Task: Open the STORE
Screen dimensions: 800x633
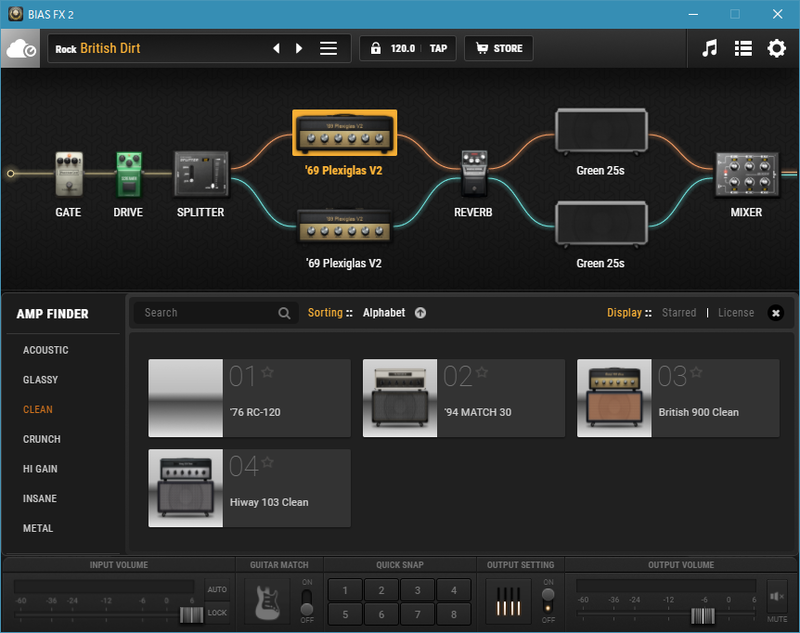Action: point(499,48)
